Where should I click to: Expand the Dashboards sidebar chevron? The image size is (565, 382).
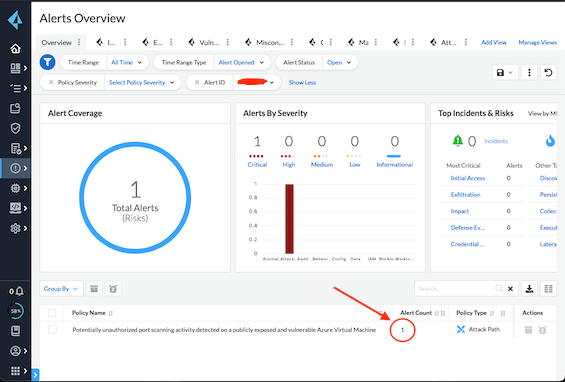coord(26,68)
